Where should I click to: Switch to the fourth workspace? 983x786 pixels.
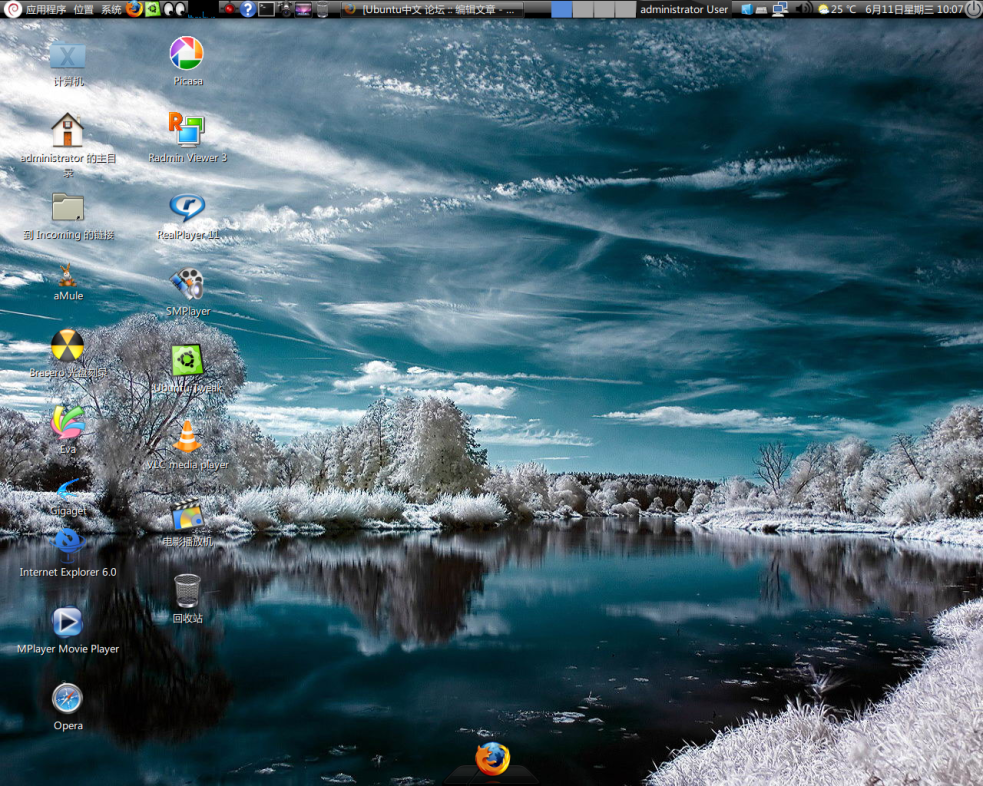click(x=625, y=9)
